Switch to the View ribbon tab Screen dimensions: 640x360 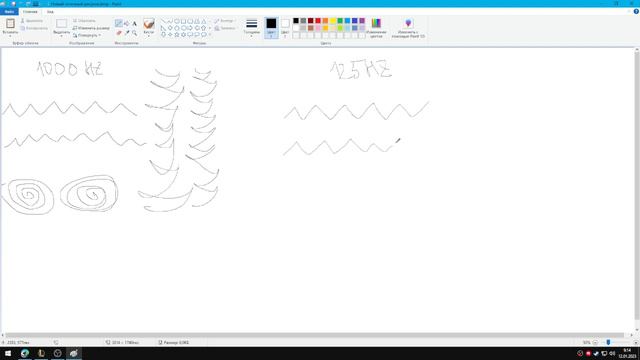click(x=50, y=12)
